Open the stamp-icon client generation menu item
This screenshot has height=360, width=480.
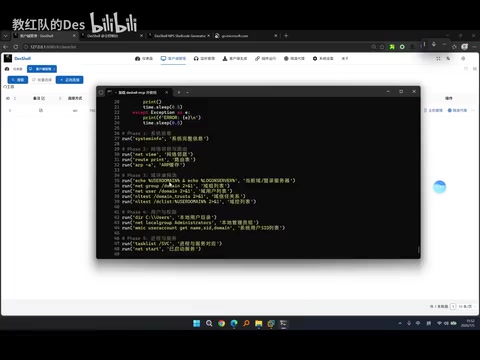tap(235, 58)
